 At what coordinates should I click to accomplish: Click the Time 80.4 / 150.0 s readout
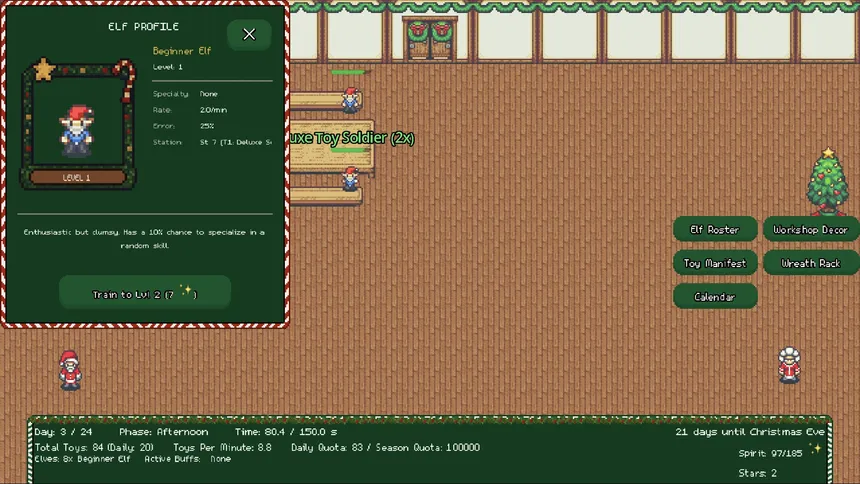coord(286,432)
